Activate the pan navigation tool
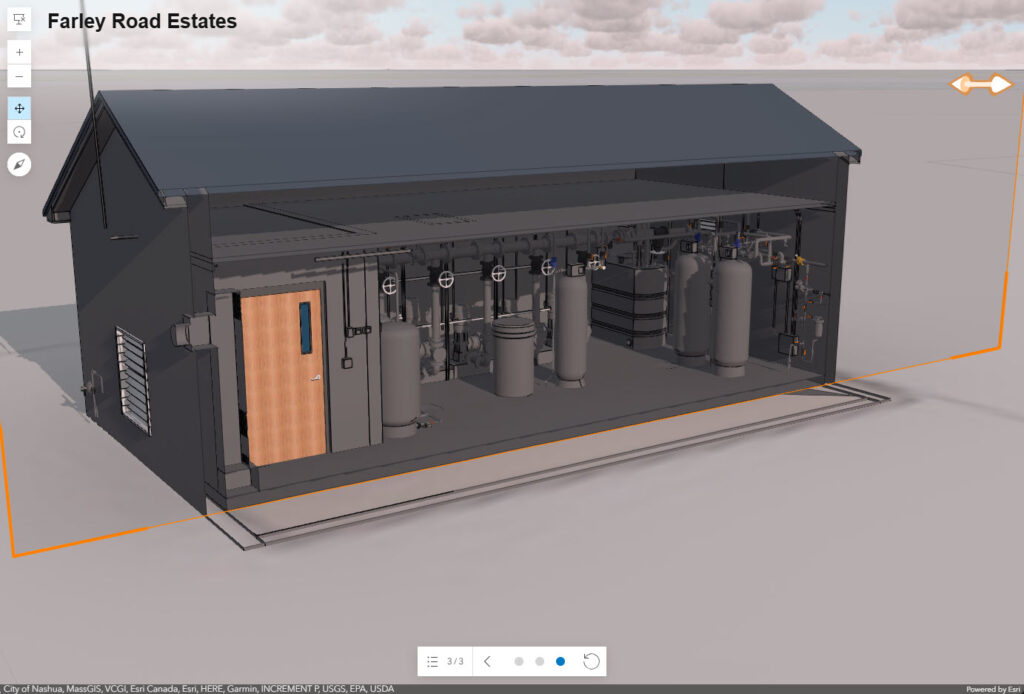The height and width of the screenshot is (694, 1024). (19, 108)
